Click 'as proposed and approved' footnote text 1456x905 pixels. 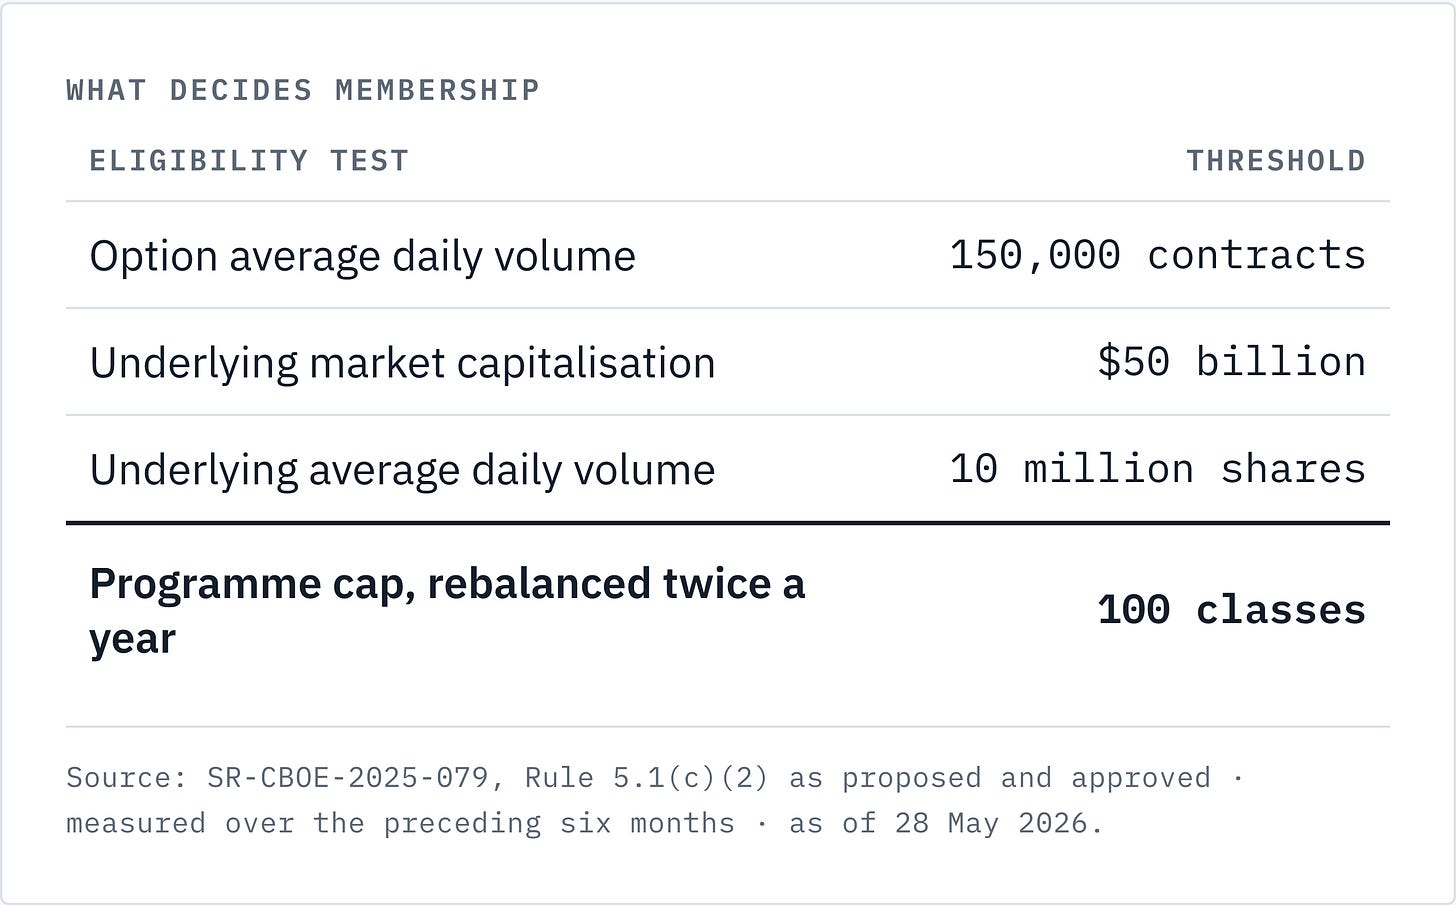point(1000,778)
